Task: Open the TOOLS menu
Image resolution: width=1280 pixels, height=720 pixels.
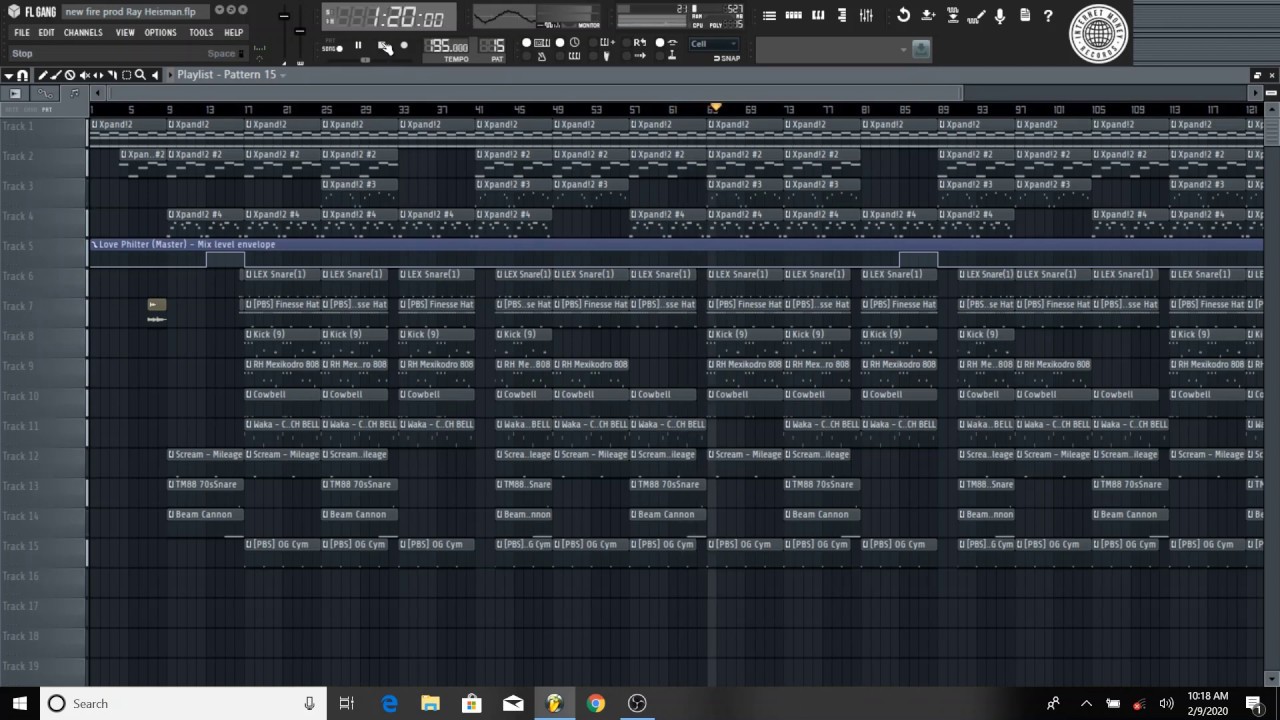Action: coord(201,33)
